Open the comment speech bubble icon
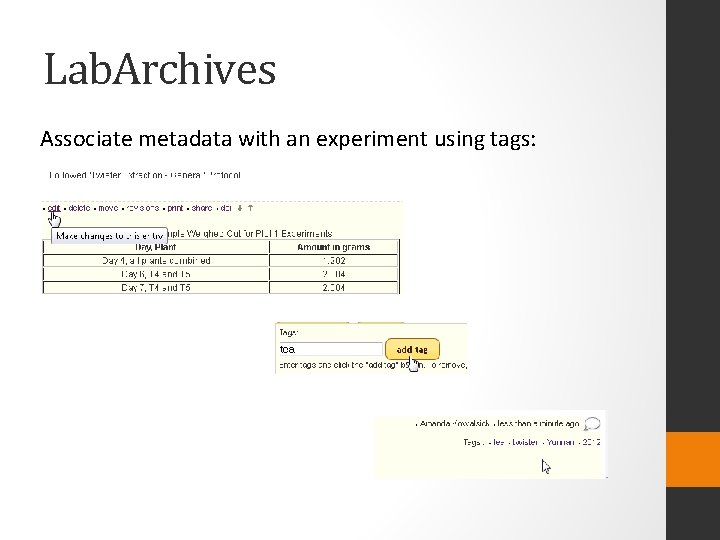This screenshot has width=720, height=540. coord(592,424)
